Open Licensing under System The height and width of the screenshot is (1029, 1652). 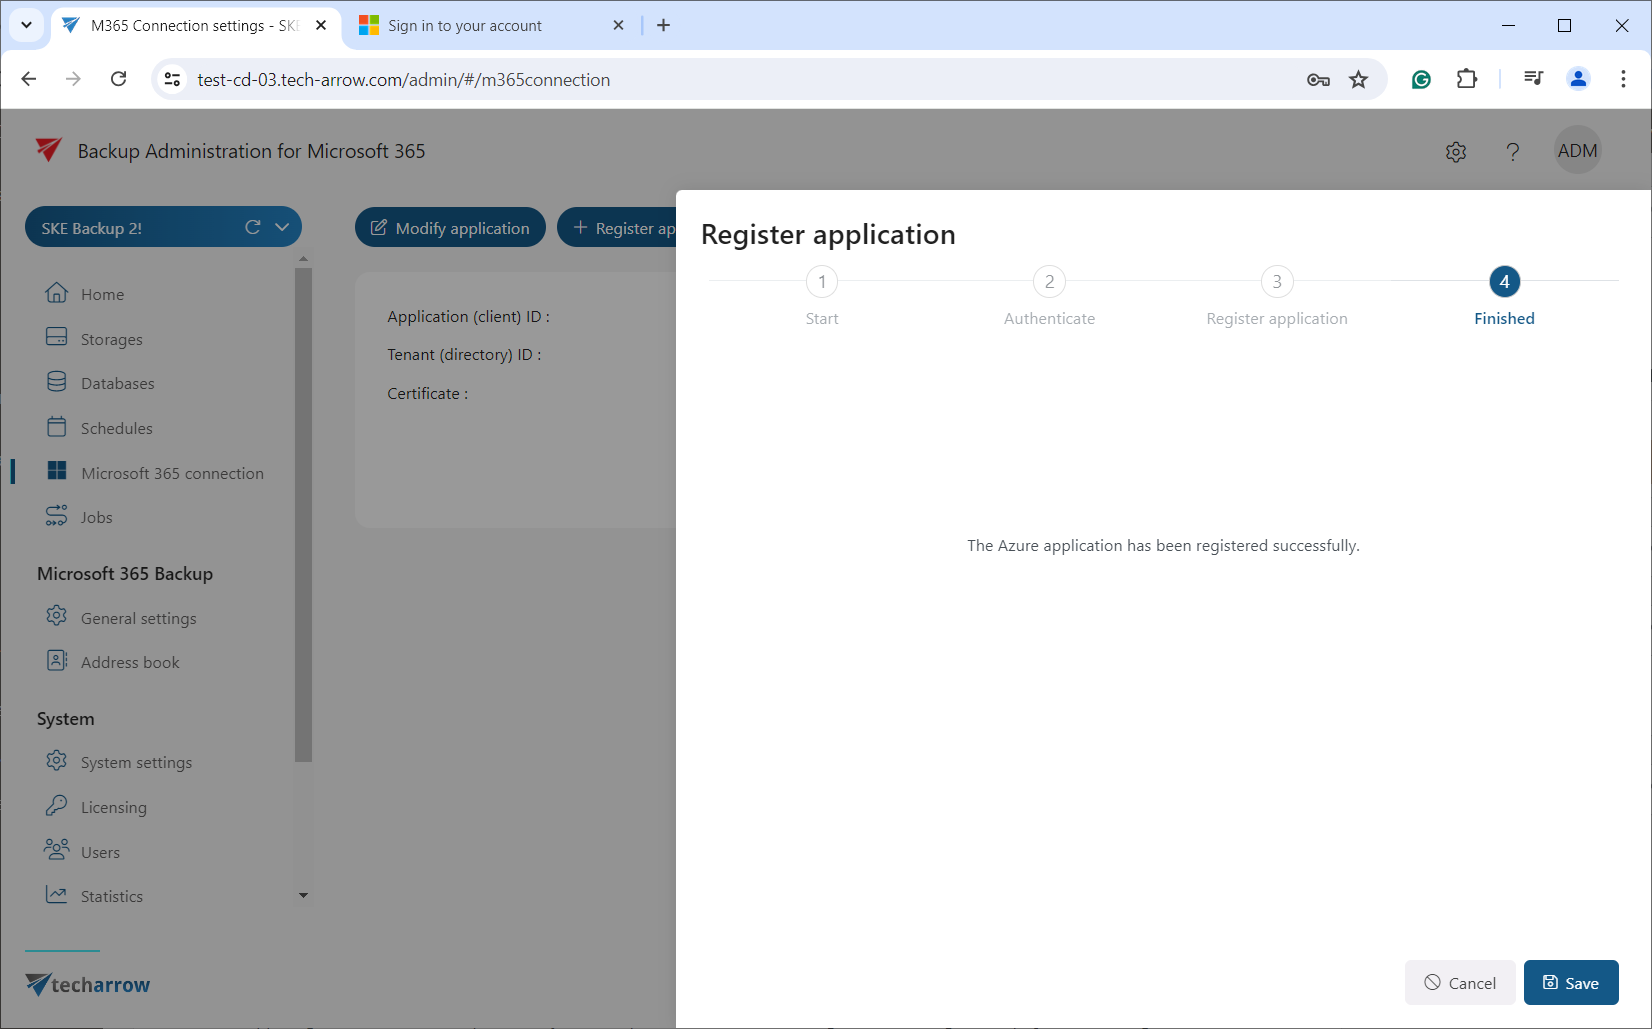(113, 807)
